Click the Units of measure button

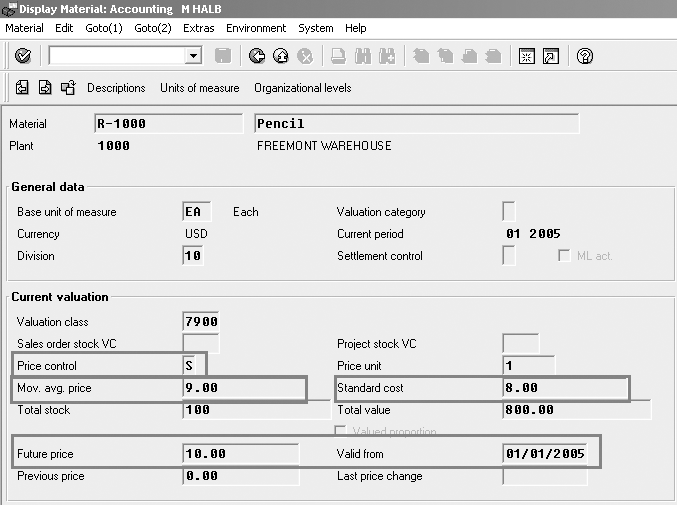pos(199,88)
